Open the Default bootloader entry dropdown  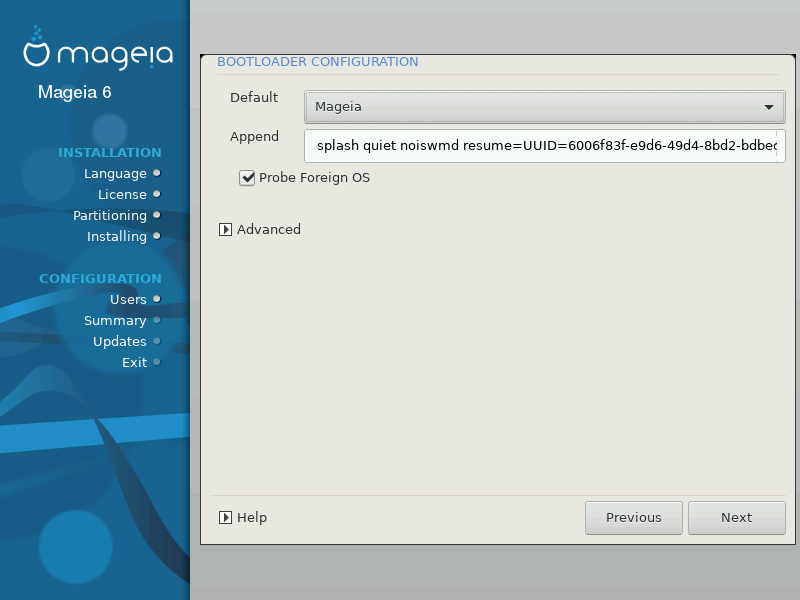pos(545,106)
